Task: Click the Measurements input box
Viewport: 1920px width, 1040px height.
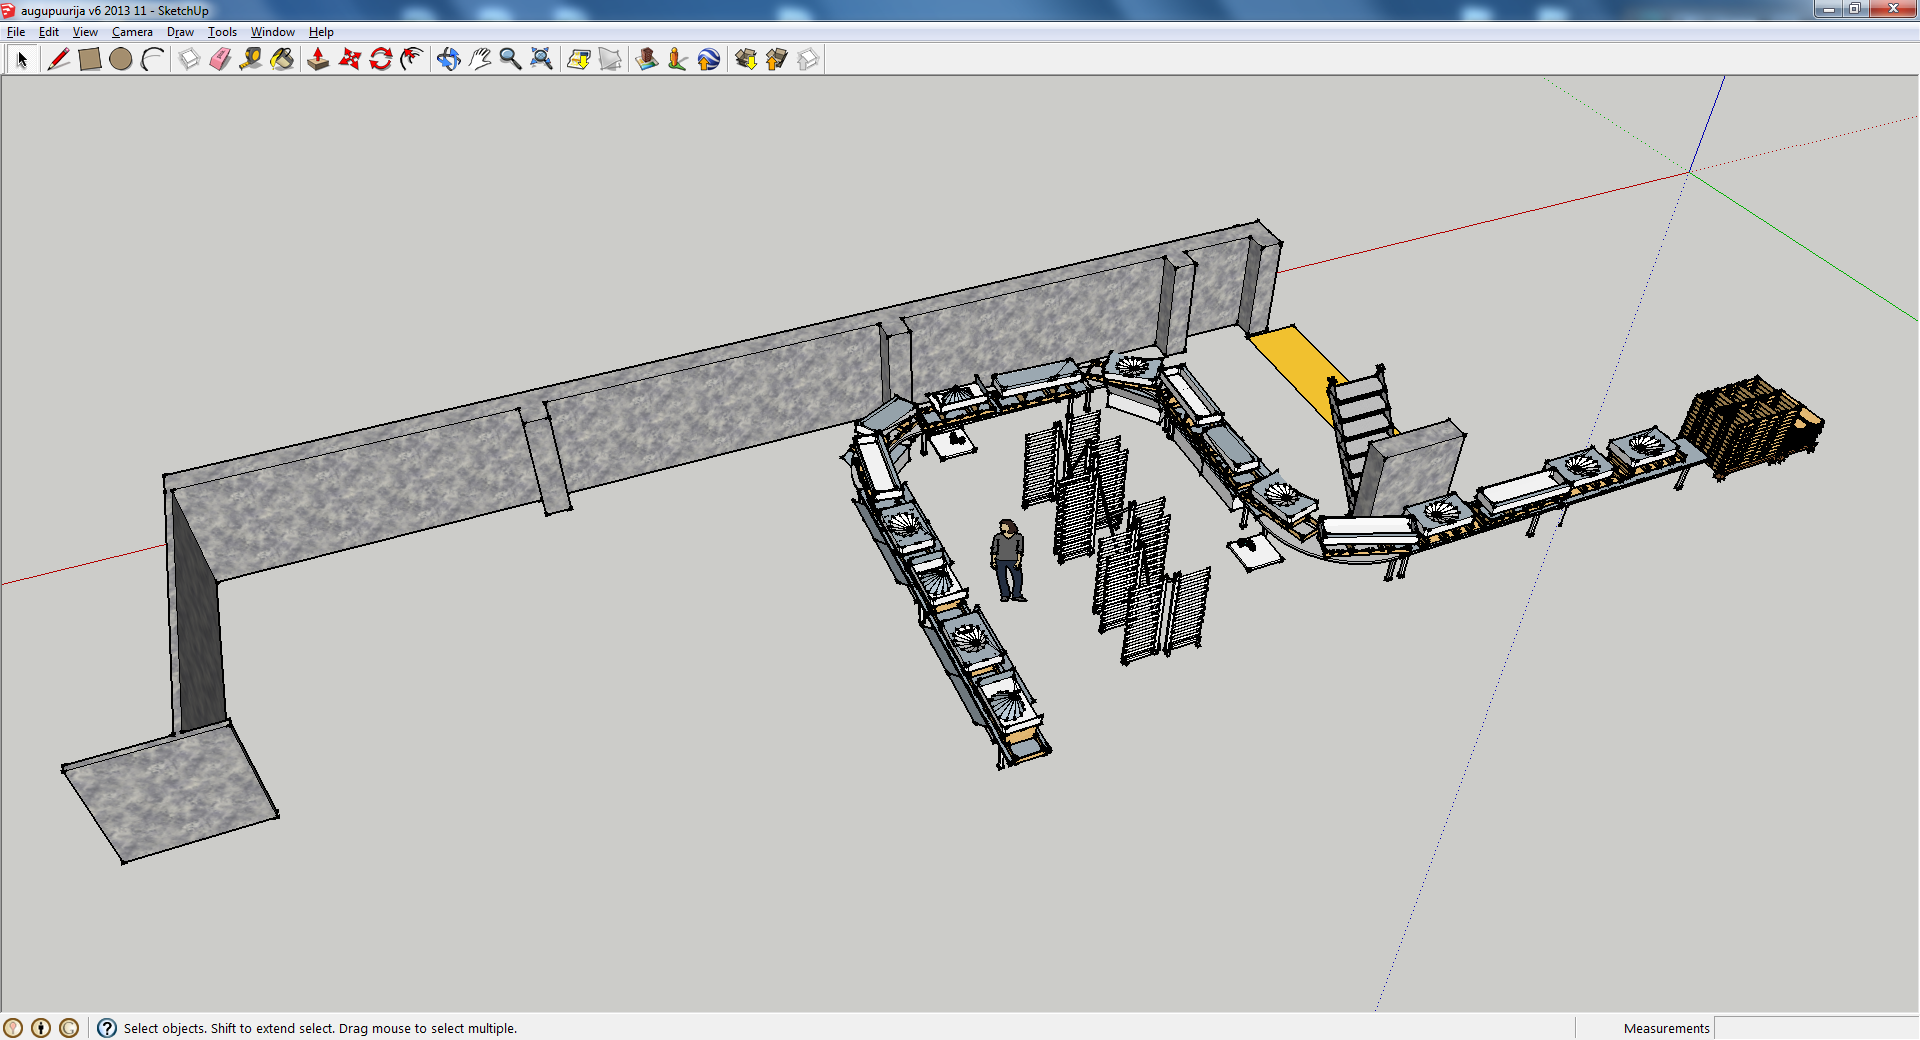Action: point(1815,1028)
